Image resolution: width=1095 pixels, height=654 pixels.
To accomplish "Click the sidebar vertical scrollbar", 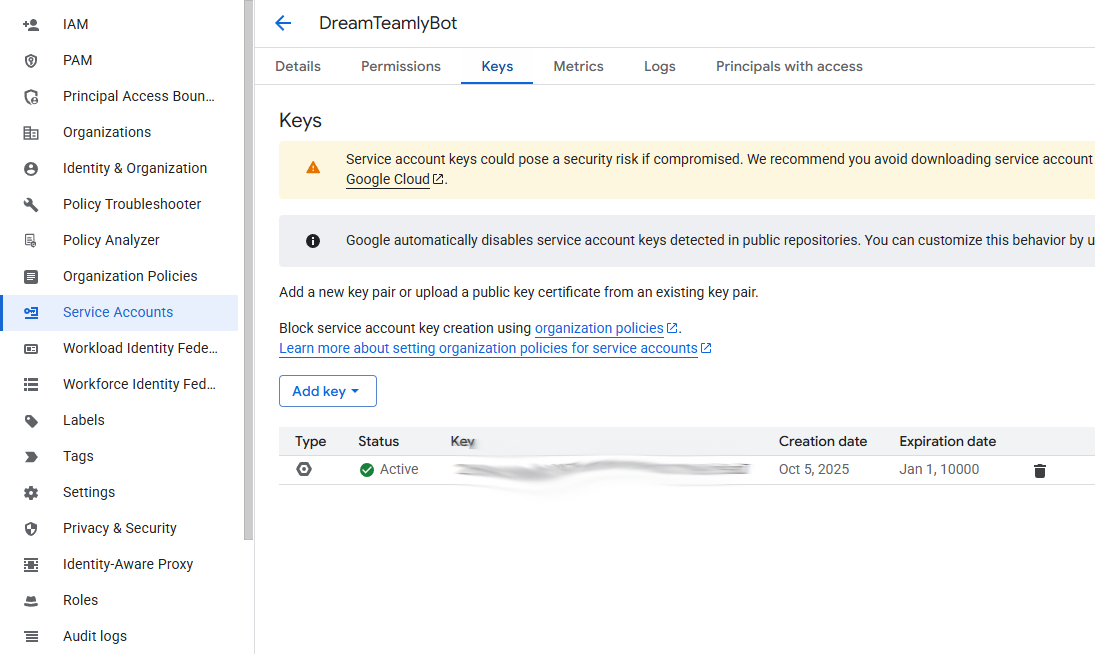I will (248, 270).
